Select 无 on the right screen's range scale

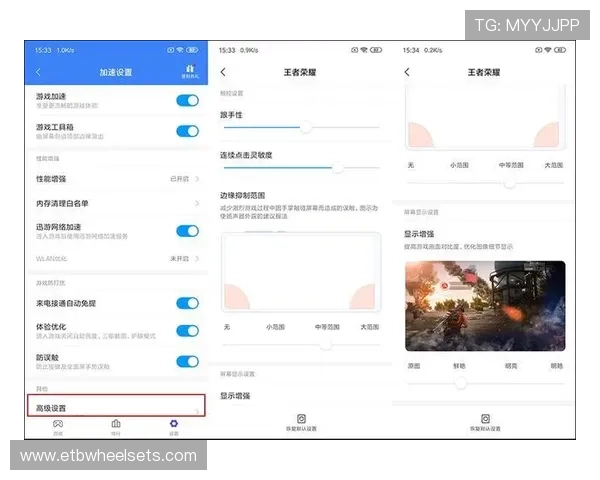coord(411,165)
